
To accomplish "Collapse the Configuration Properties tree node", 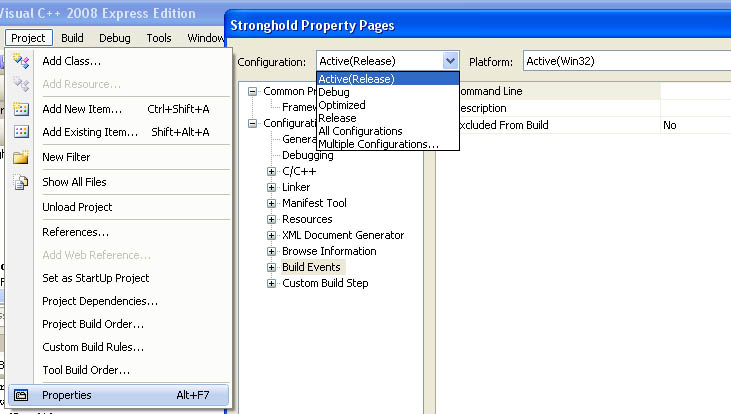I will point(252,124).
